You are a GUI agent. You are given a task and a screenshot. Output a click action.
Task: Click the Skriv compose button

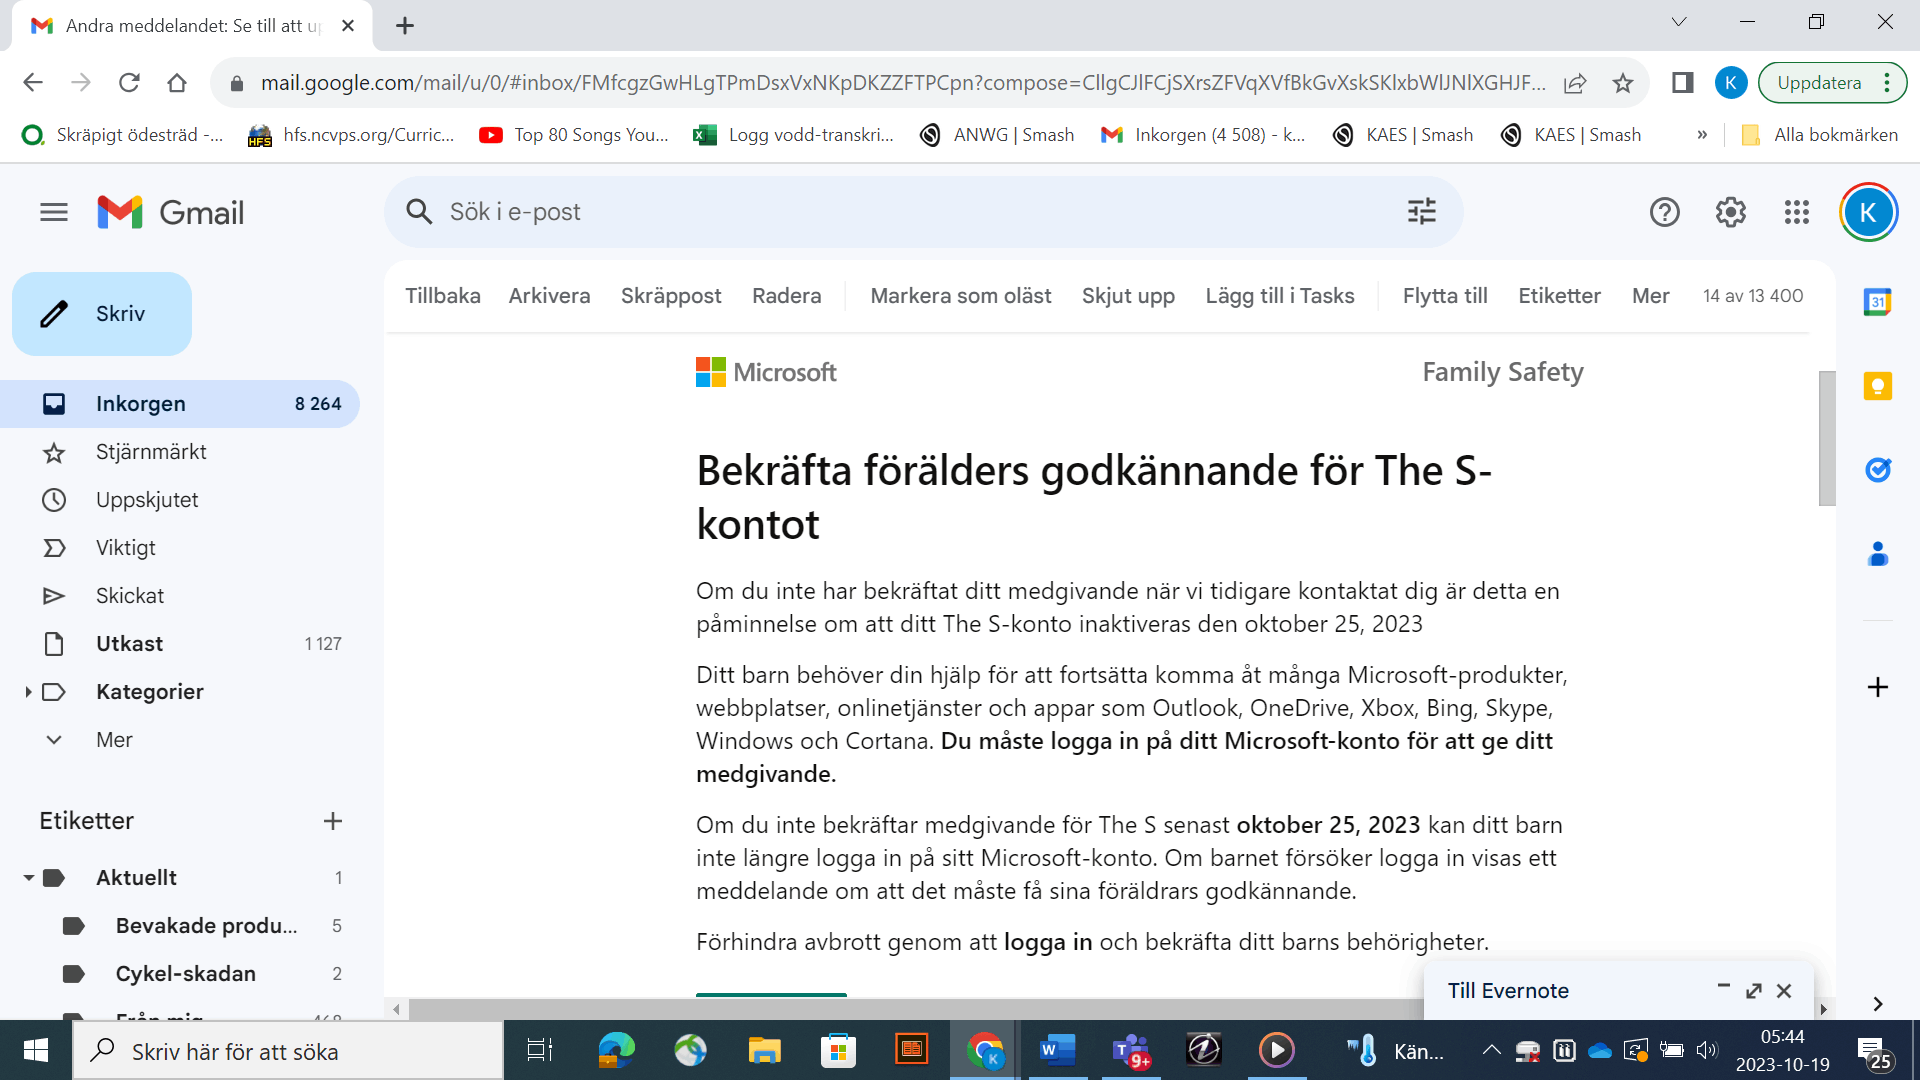tap(102, 314)
